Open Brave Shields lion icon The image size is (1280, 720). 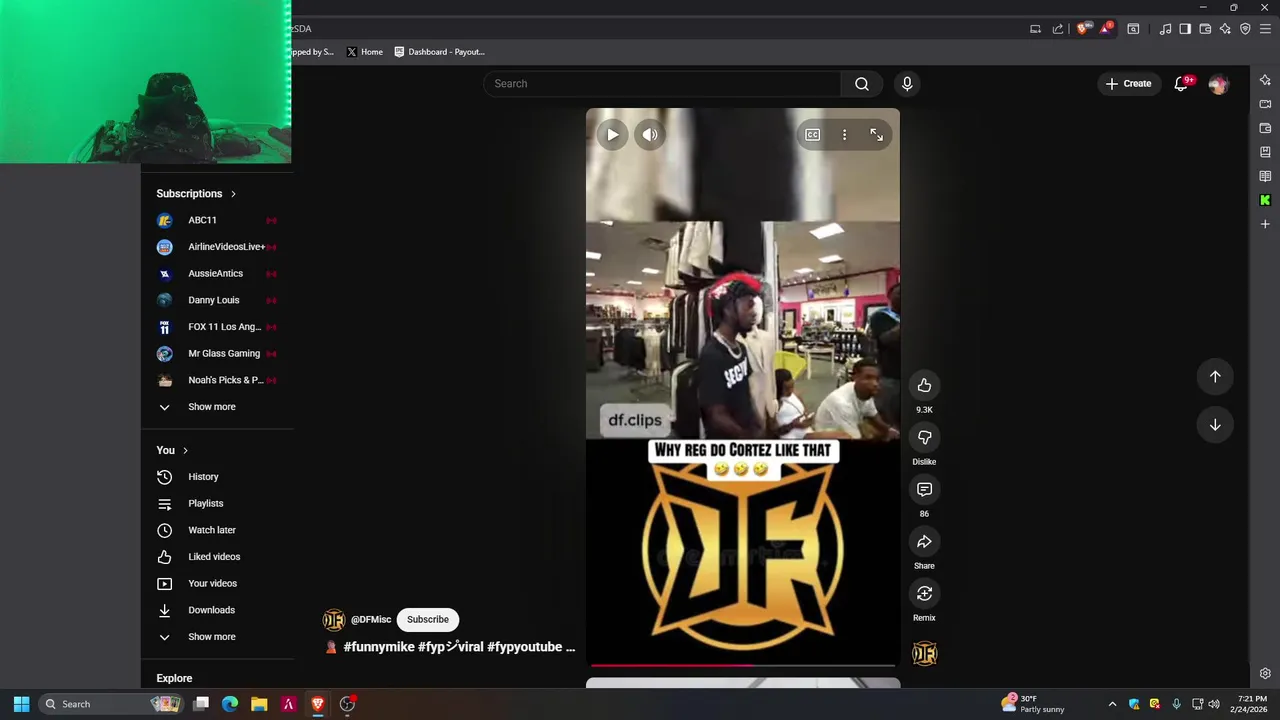[1082, 29]
